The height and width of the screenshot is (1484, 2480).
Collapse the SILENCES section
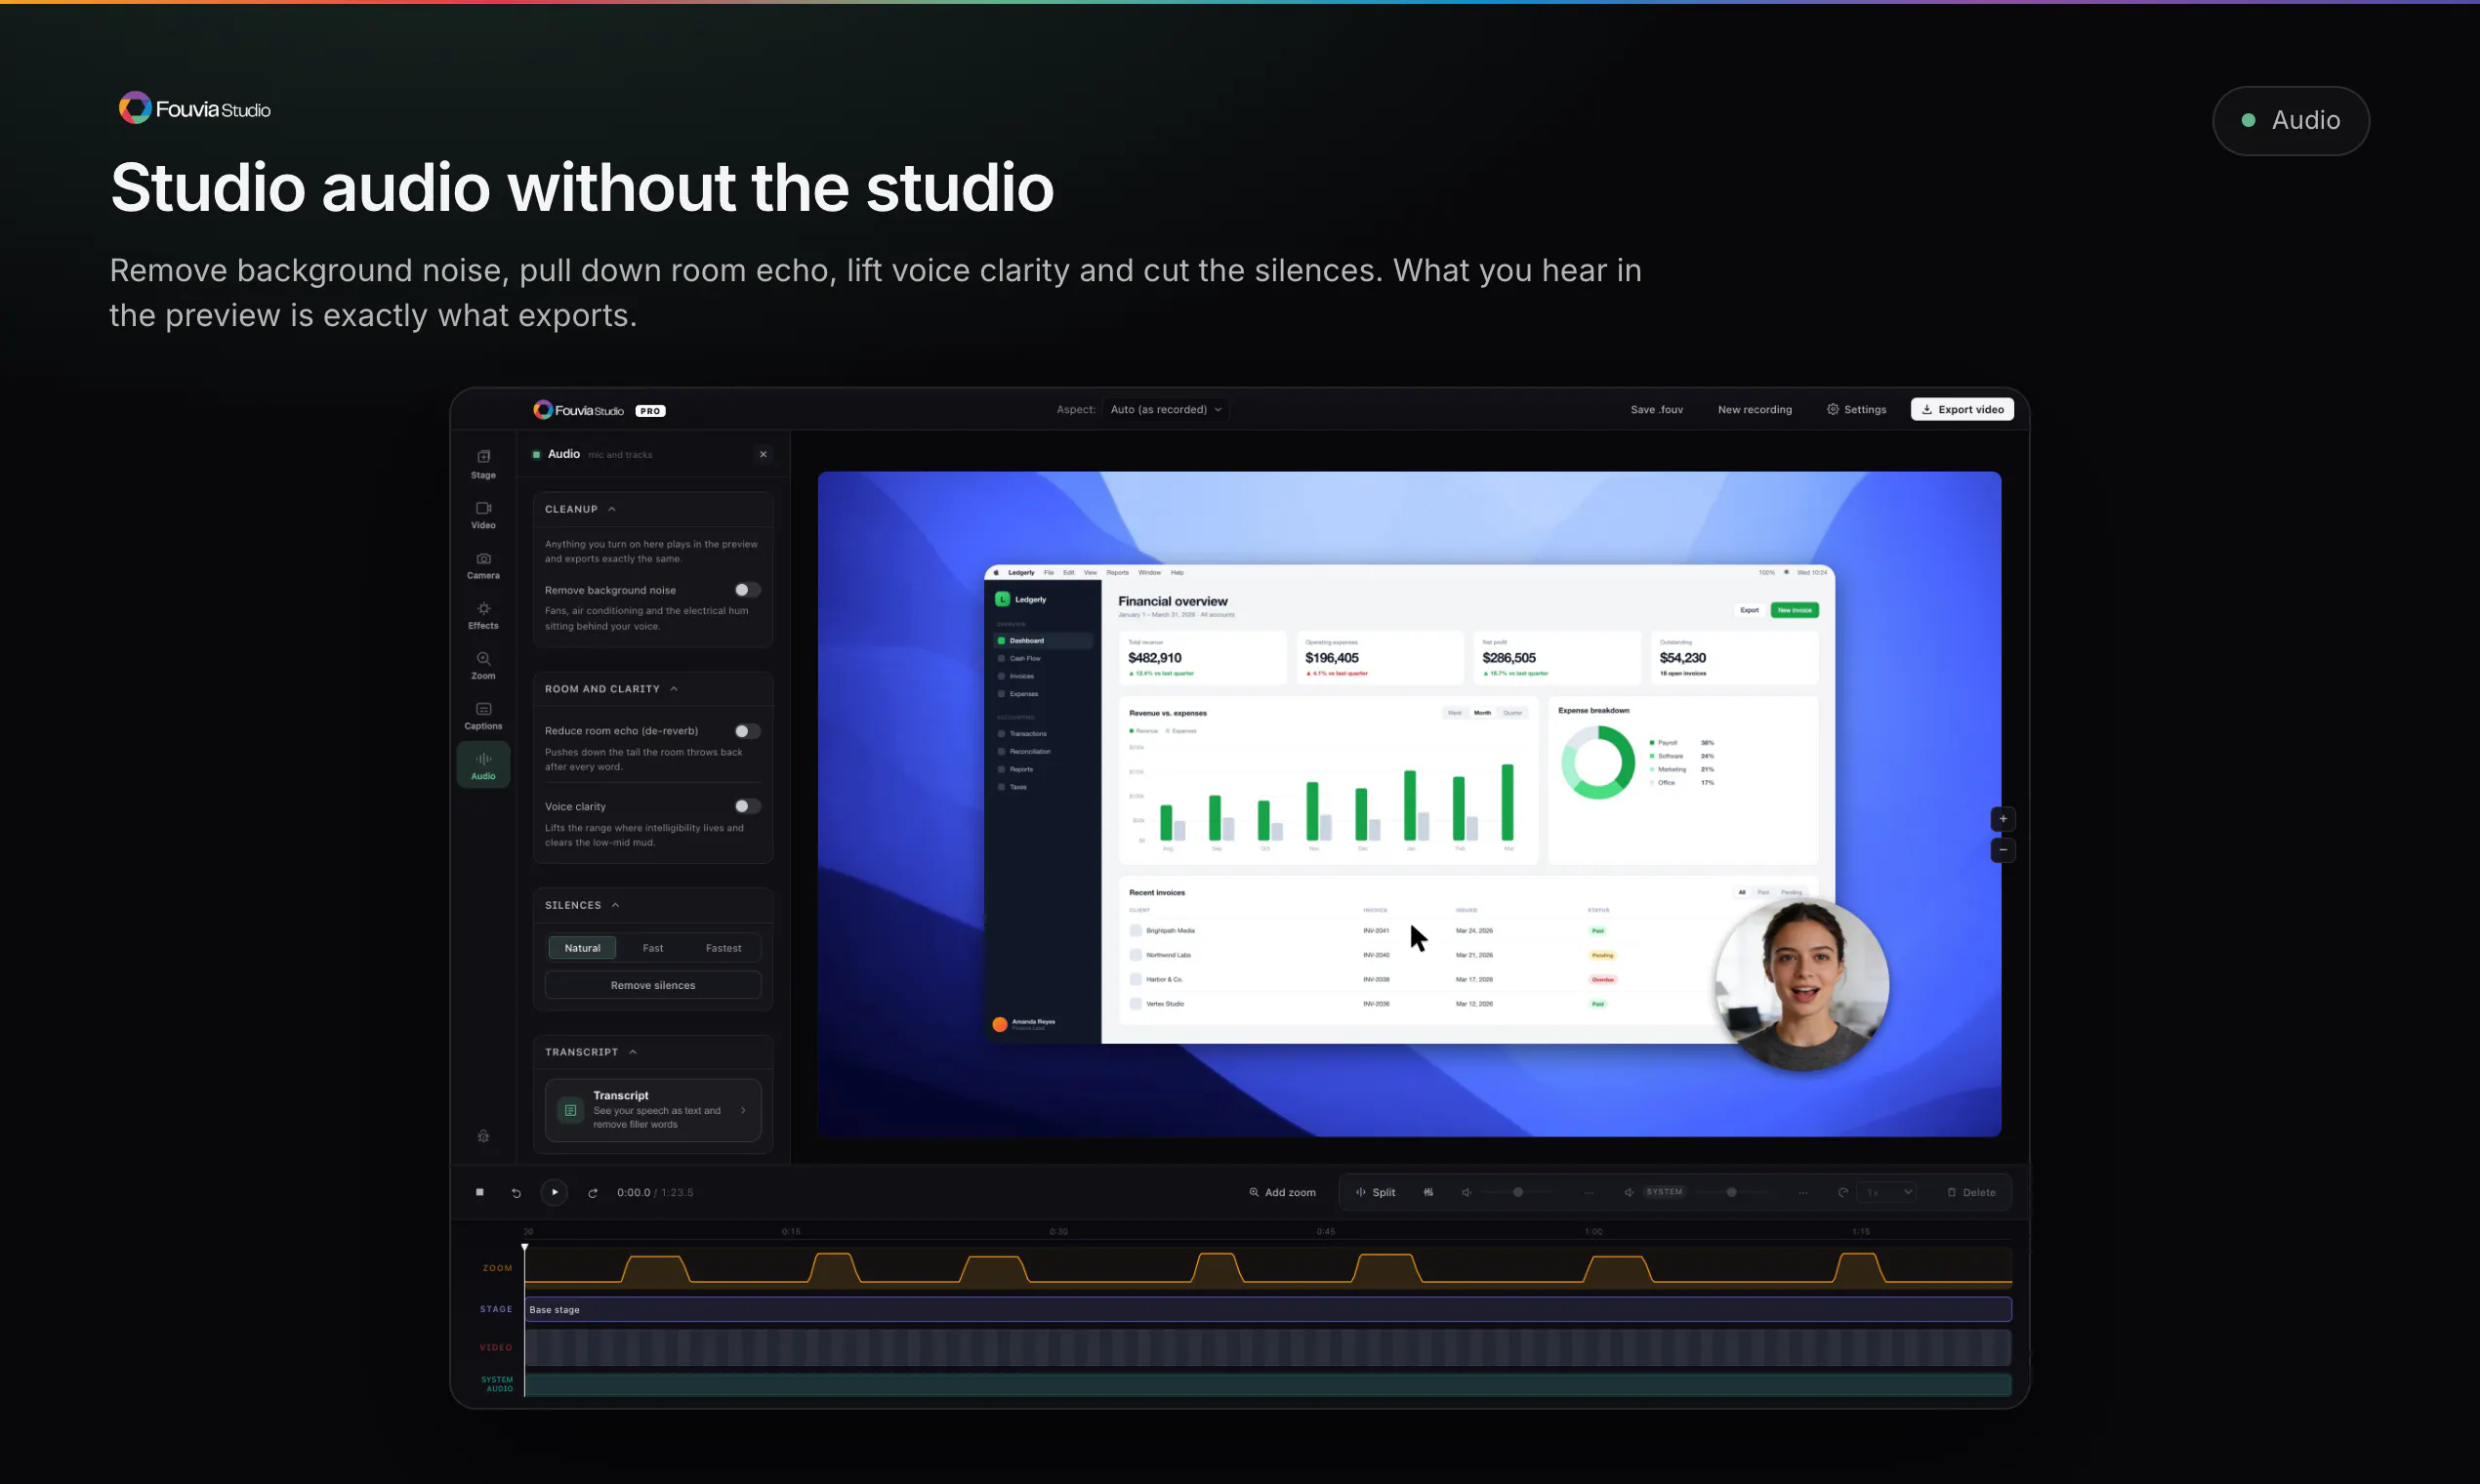583,905
